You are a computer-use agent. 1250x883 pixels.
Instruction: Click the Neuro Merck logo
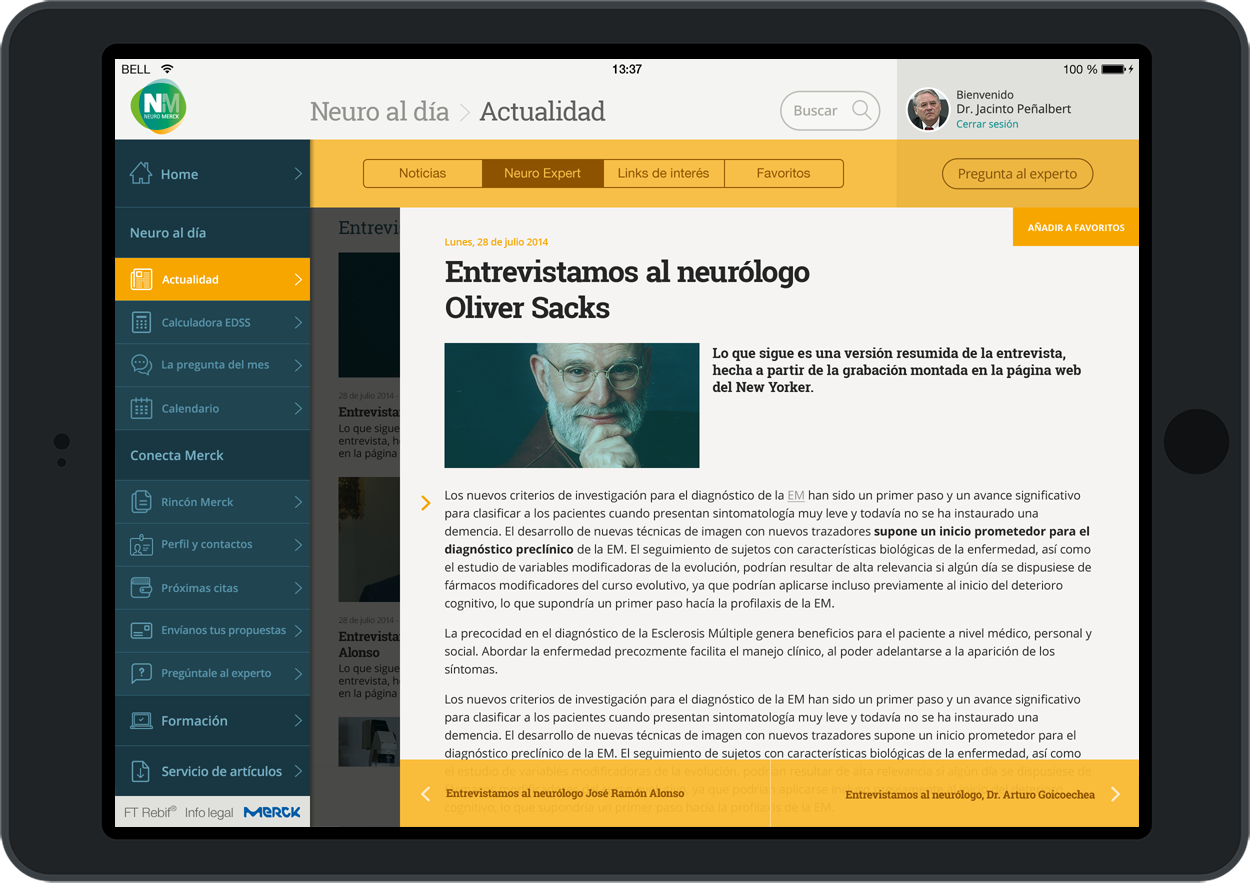[x=158, y=106]
